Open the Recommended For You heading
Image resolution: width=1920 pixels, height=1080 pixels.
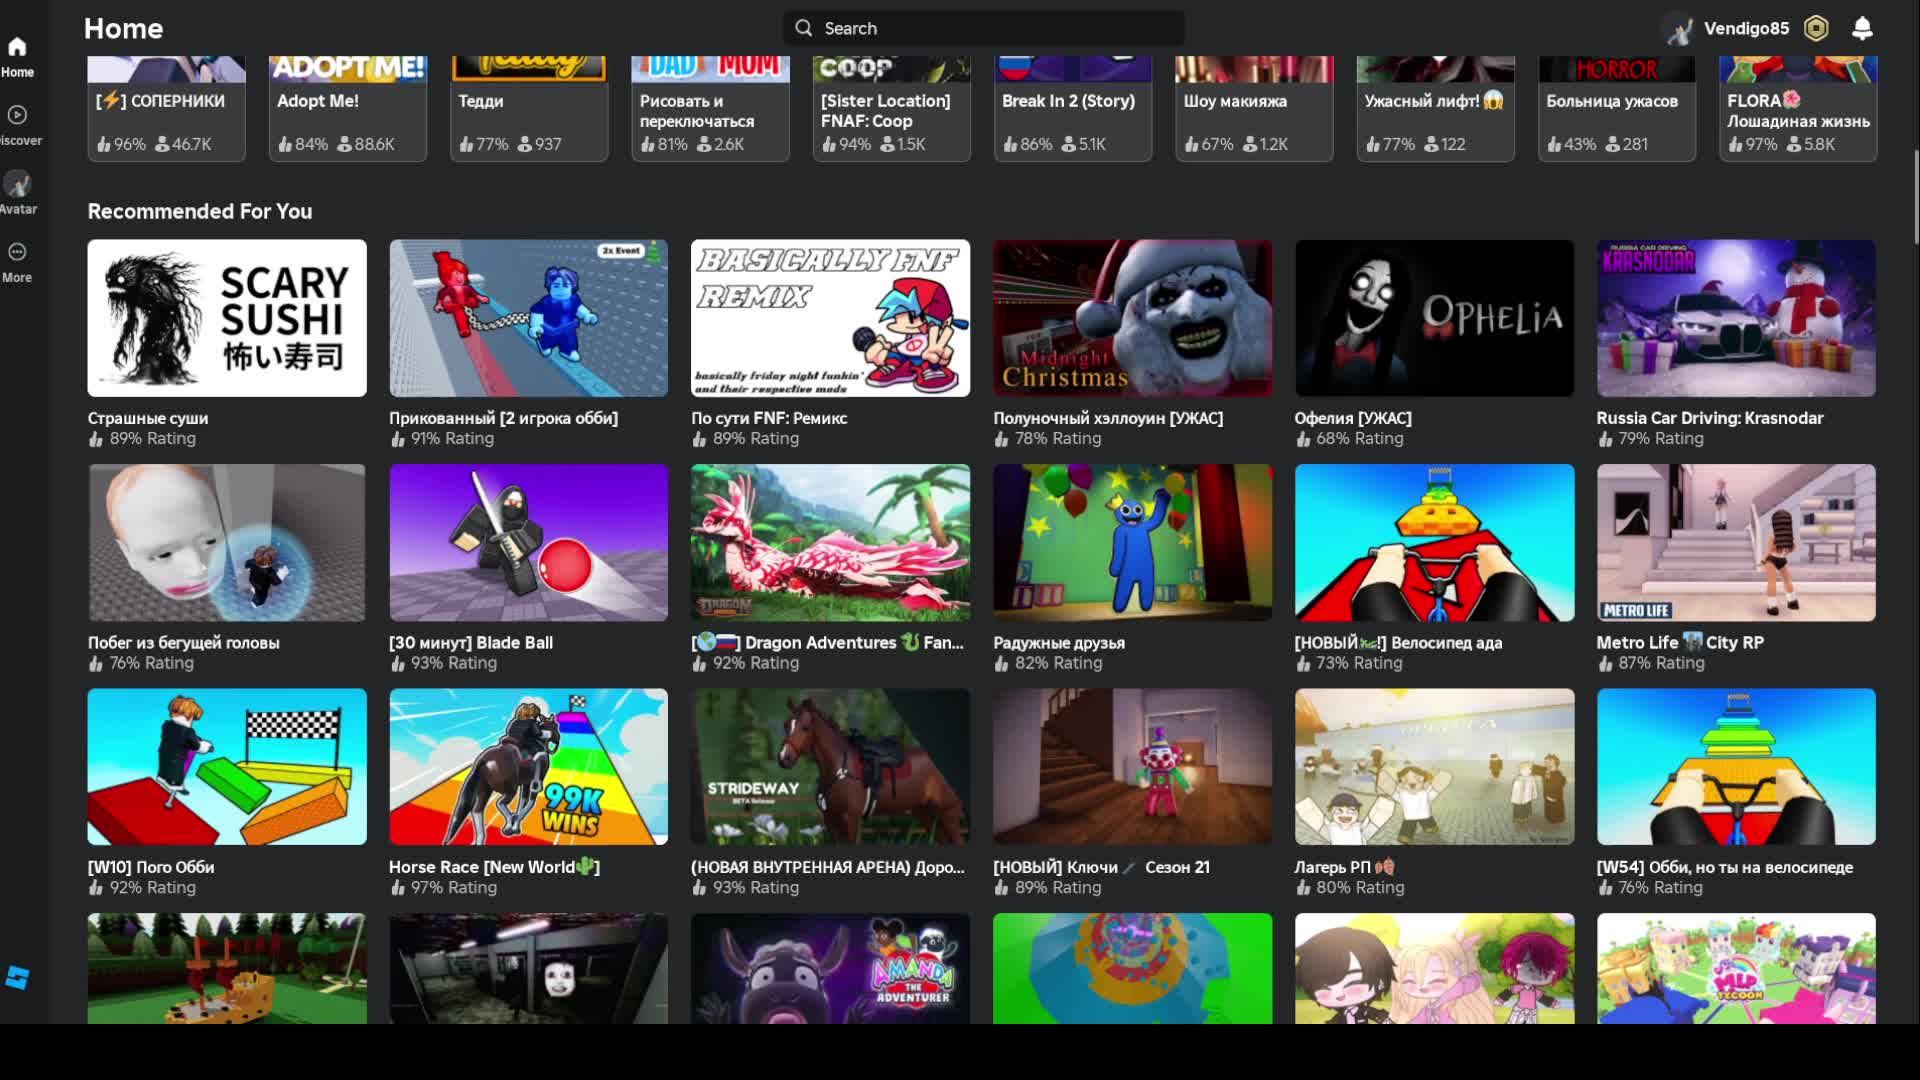200,211
